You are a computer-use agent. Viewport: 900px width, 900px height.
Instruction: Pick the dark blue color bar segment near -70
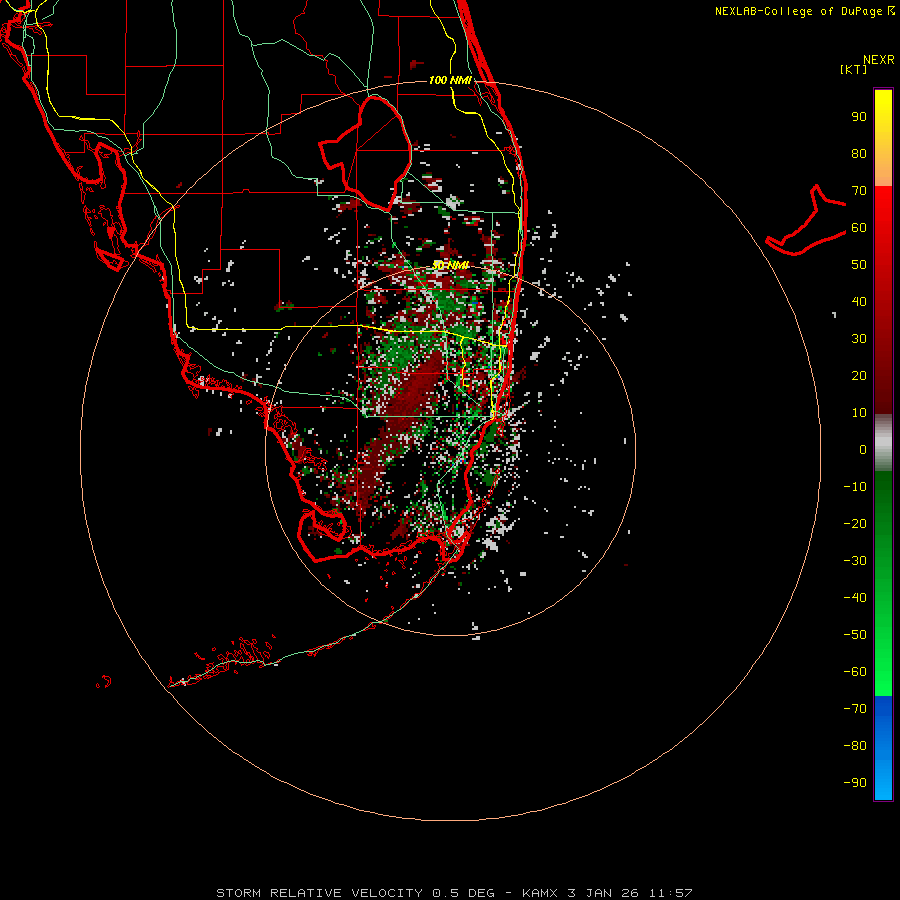click(883, 709)
